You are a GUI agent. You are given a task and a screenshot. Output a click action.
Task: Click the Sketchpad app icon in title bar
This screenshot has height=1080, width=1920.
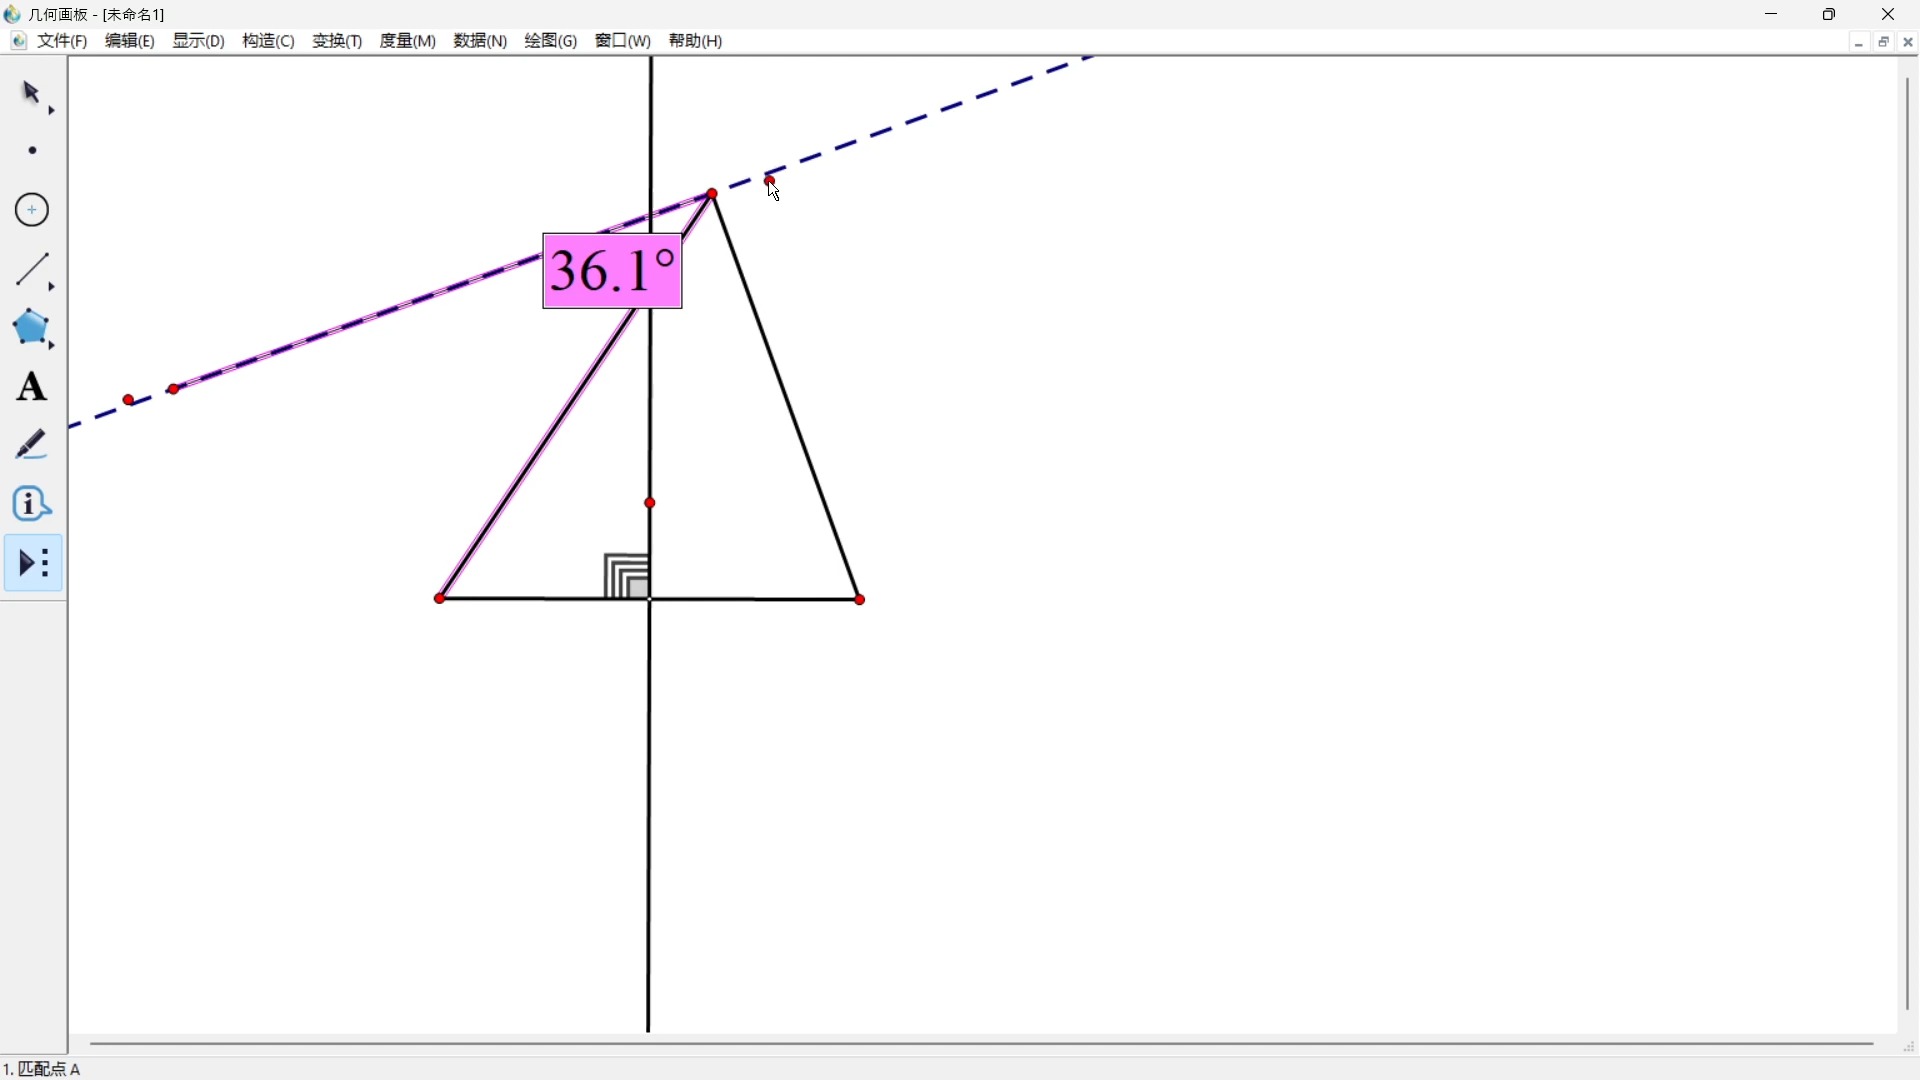coord(12,14)
